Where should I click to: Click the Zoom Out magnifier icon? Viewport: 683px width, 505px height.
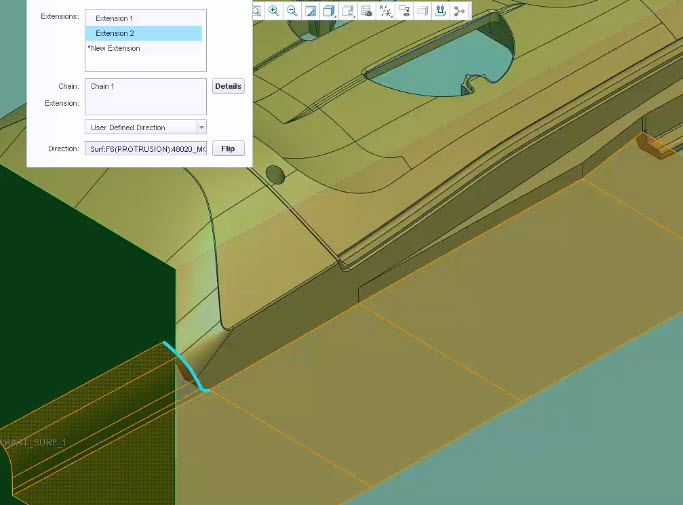pyautogui.click(x=291, y=10)
